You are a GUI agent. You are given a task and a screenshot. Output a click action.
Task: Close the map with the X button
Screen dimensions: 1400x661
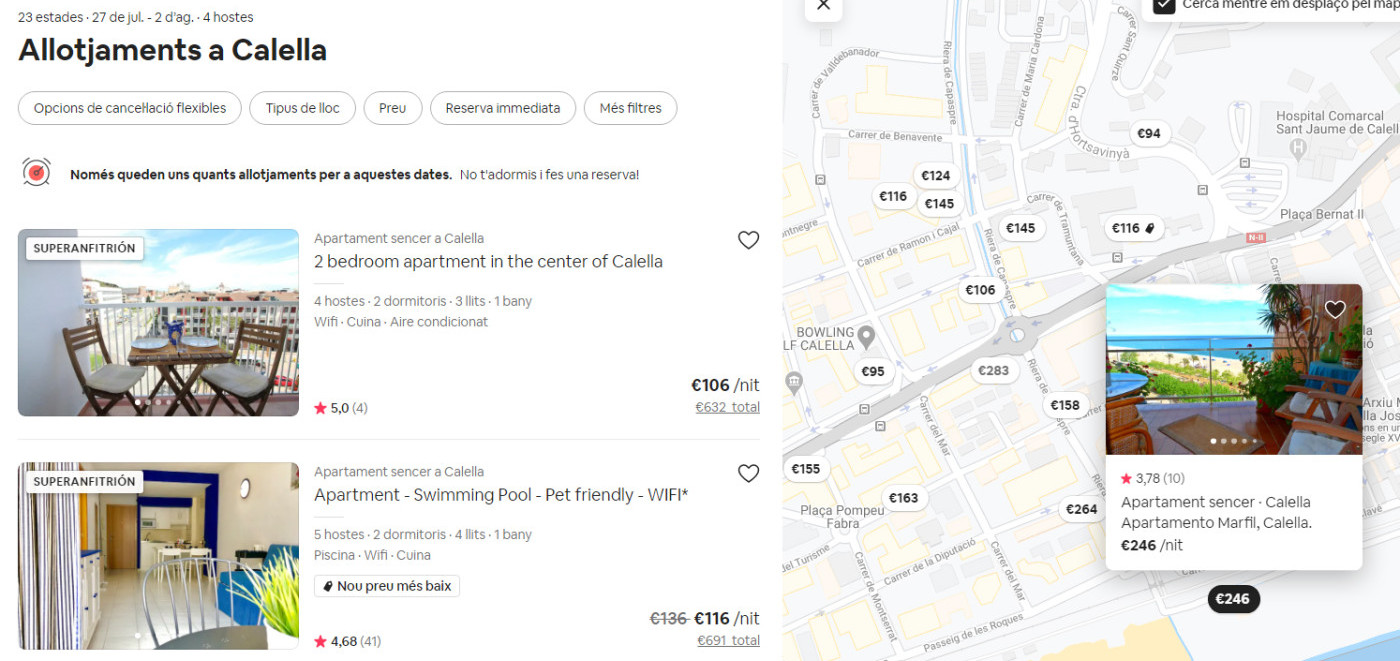coord(823,5)
